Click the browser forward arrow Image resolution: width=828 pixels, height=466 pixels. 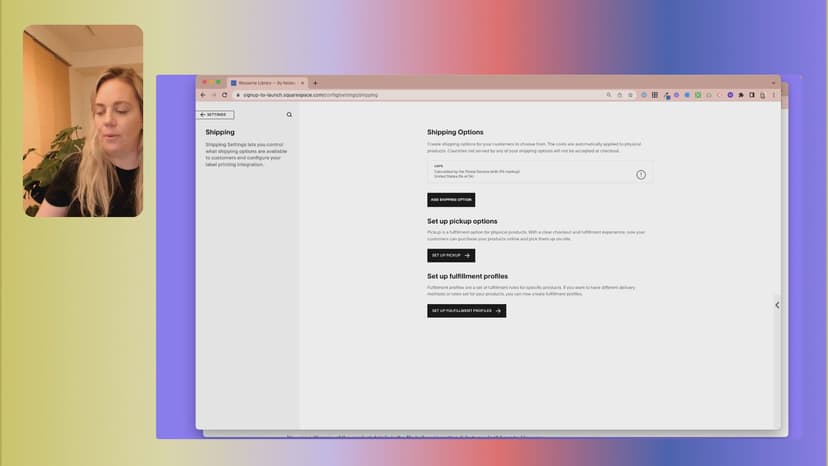(213, 95)
